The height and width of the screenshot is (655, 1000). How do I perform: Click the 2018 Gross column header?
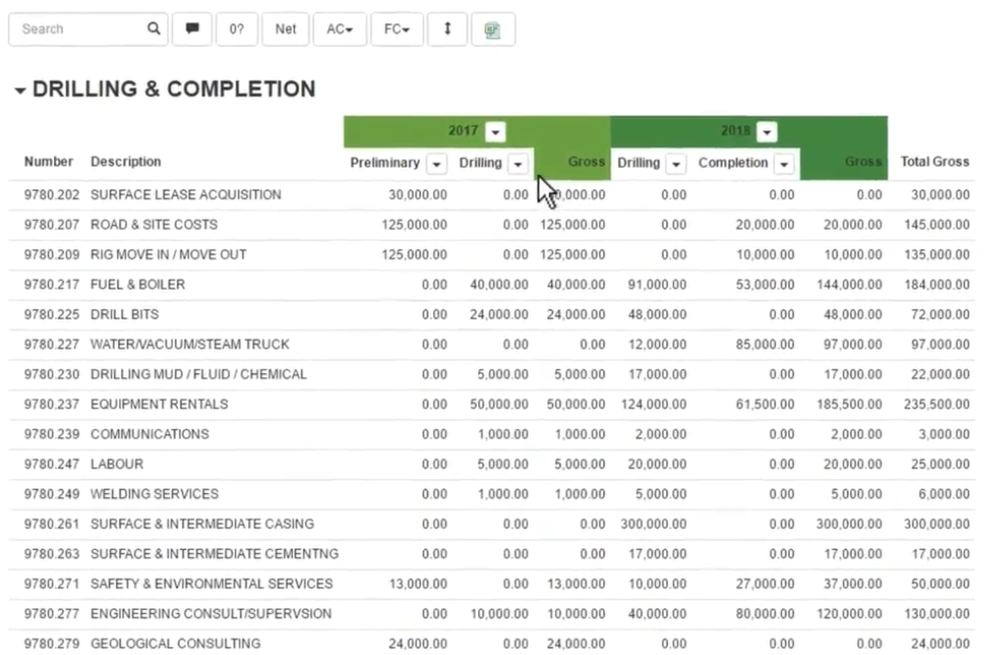point(863,162)
